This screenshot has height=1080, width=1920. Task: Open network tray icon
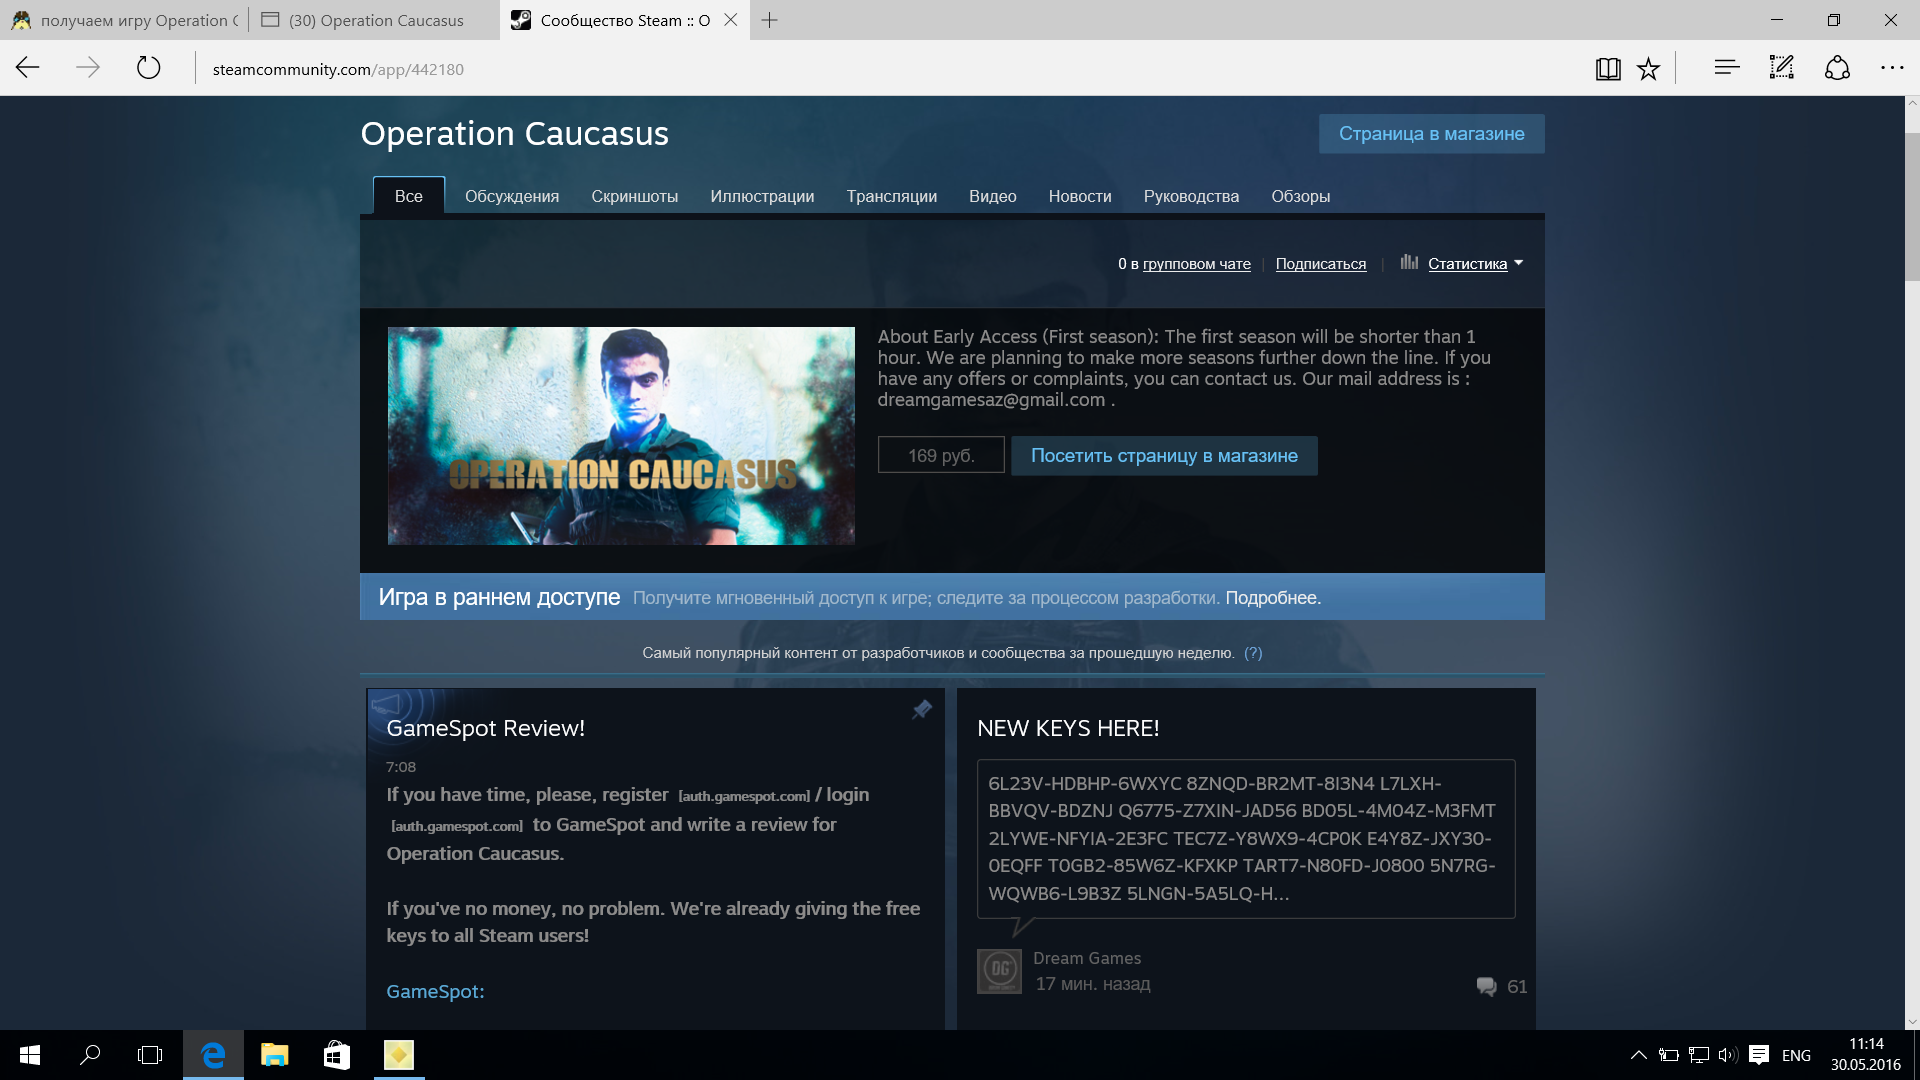point(1698,1055)
